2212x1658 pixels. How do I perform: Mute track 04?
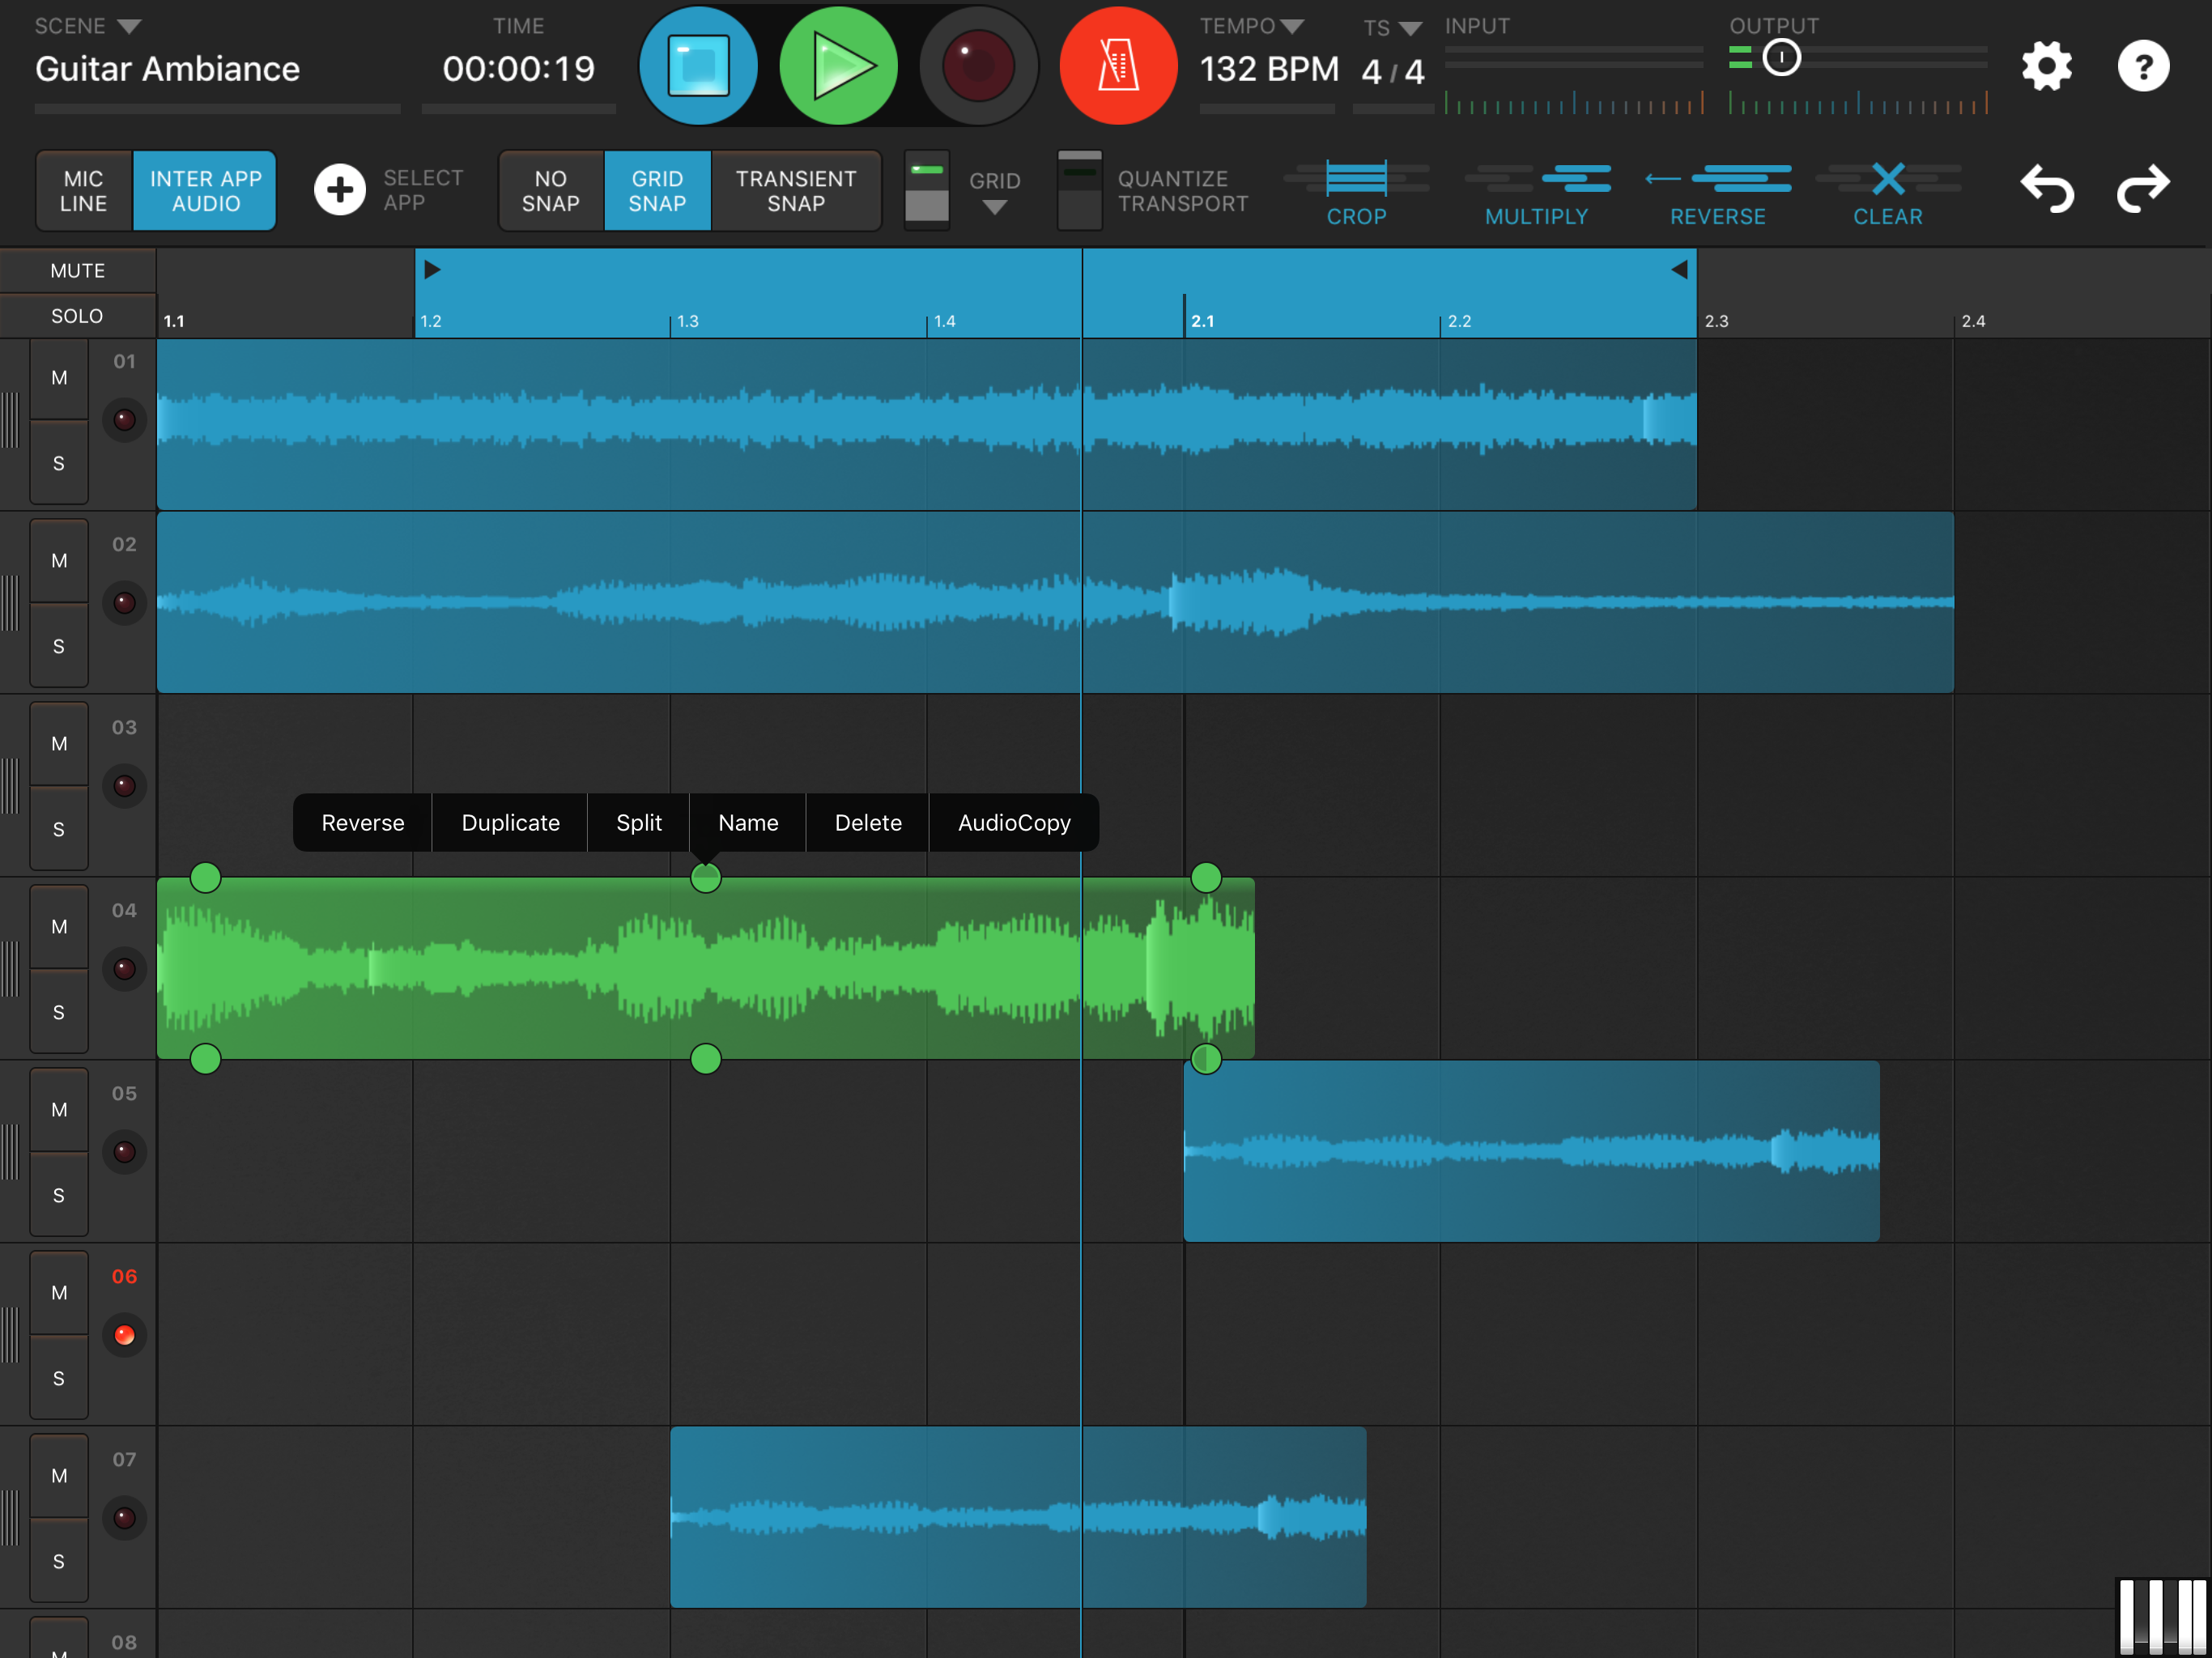[x=59, y=926]
